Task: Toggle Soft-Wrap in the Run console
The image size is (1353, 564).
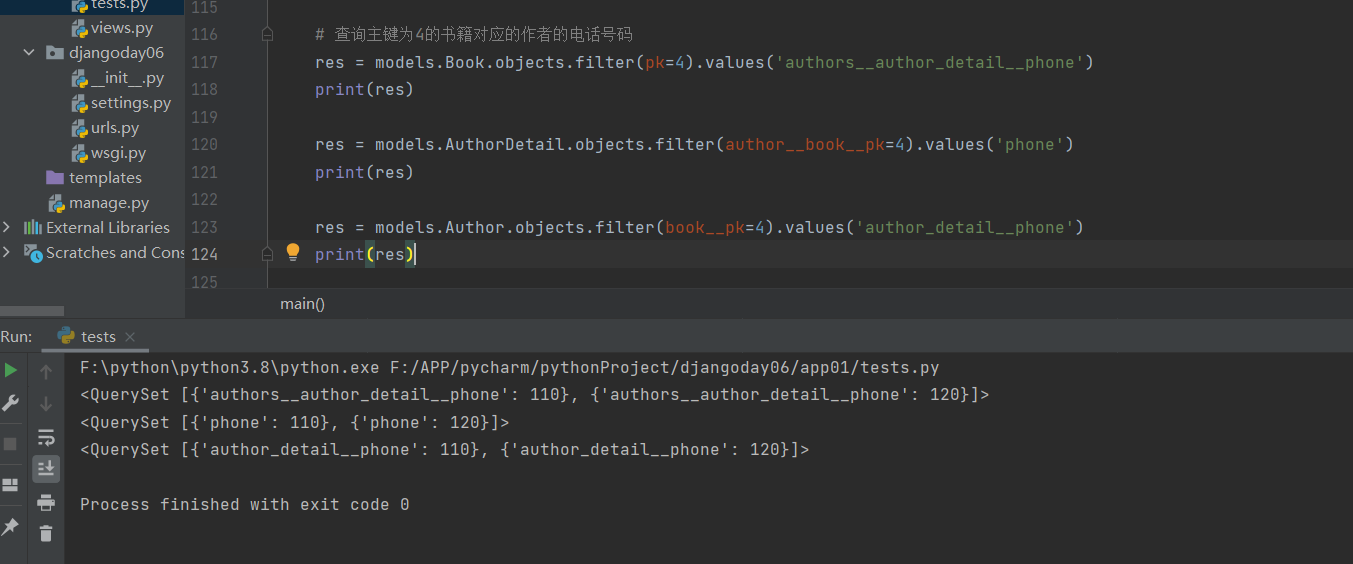Action: 46,437
